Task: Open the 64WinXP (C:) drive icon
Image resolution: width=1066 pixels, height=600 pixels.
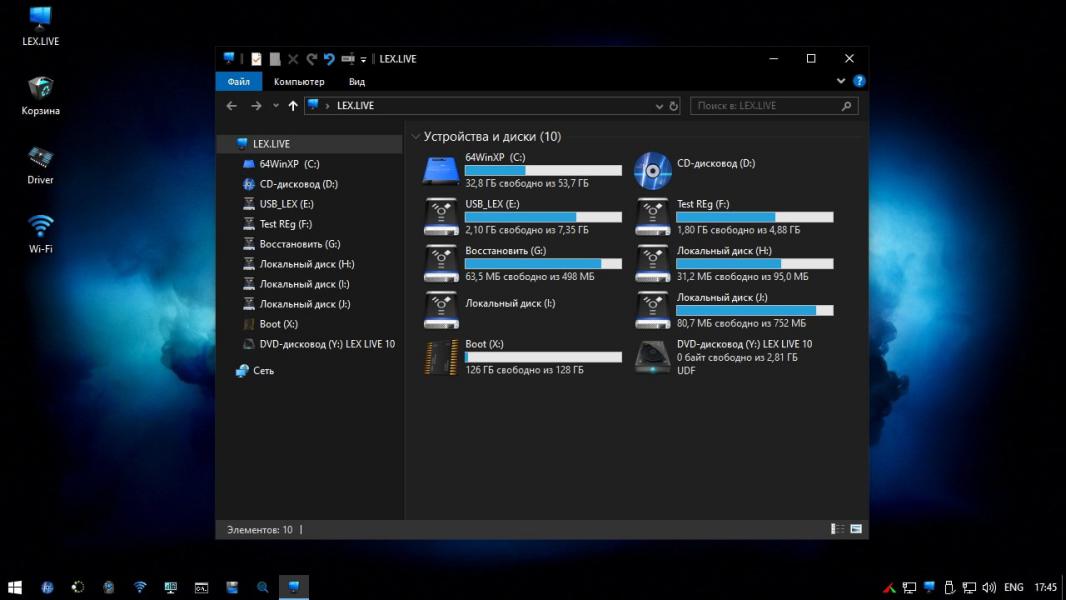Action: (441, 170)
